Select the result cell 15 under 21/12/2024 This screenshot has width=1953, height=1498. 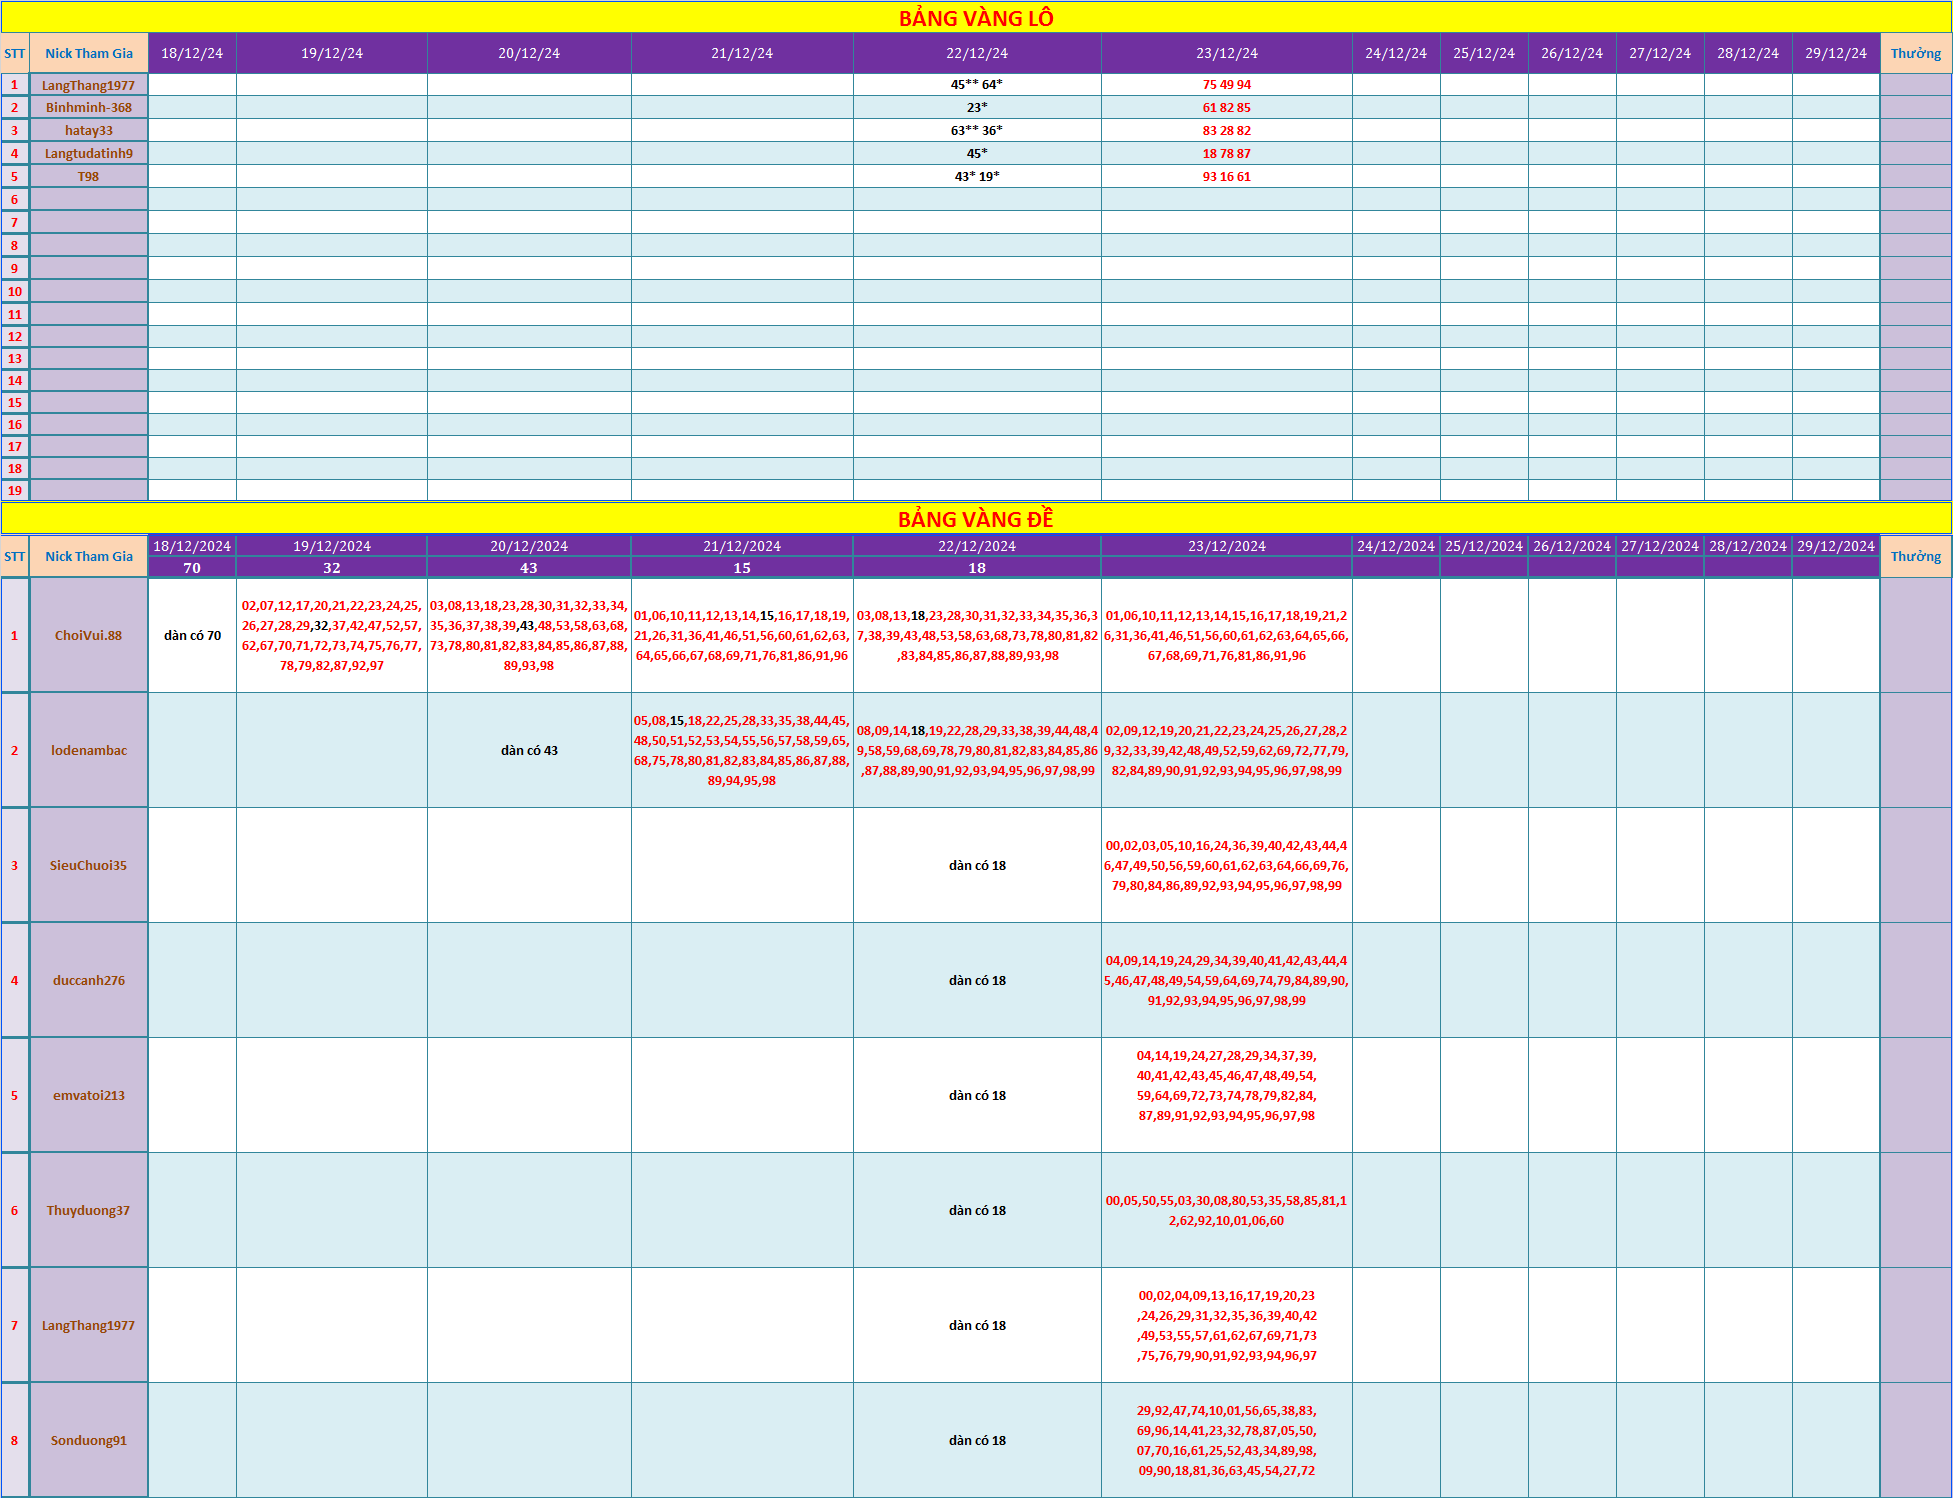click(742, 568)
